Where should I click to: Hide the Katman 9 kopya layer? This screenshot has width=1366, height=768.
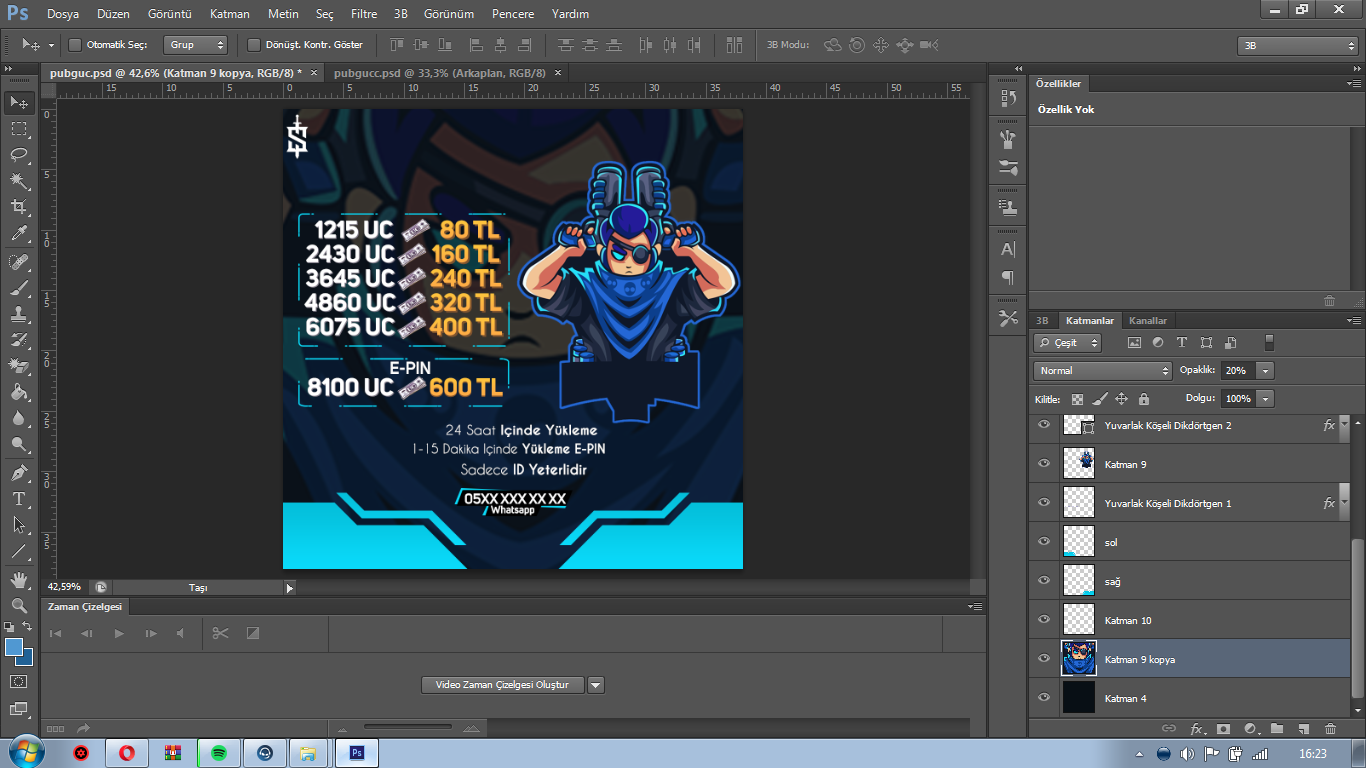(x=1044, y=659)
